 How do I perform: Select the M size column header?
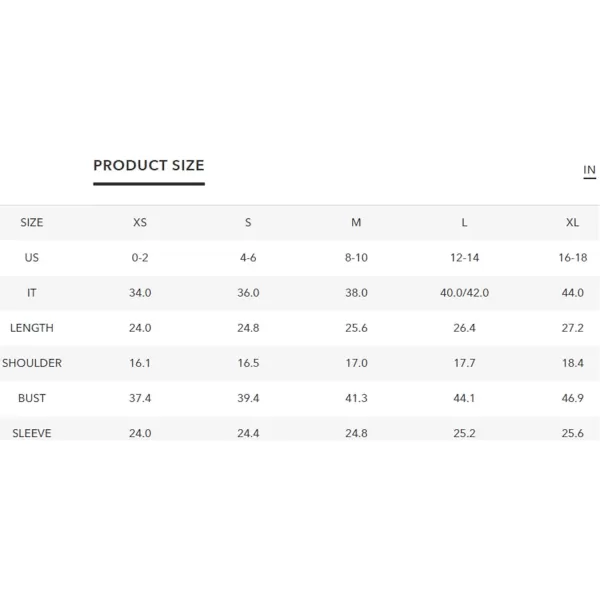point(356,222)
